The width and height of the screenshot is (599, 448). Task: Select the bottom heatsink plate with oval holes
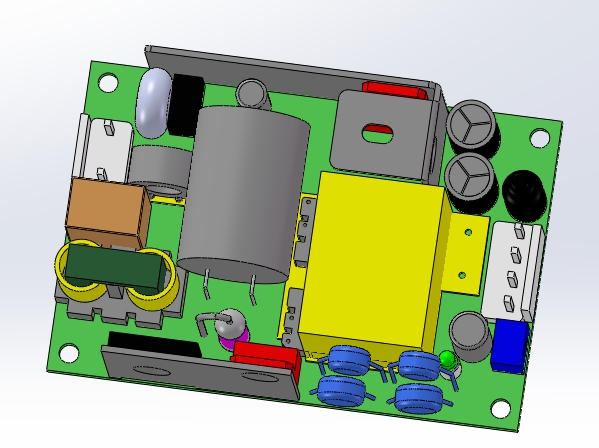(201, 372)
